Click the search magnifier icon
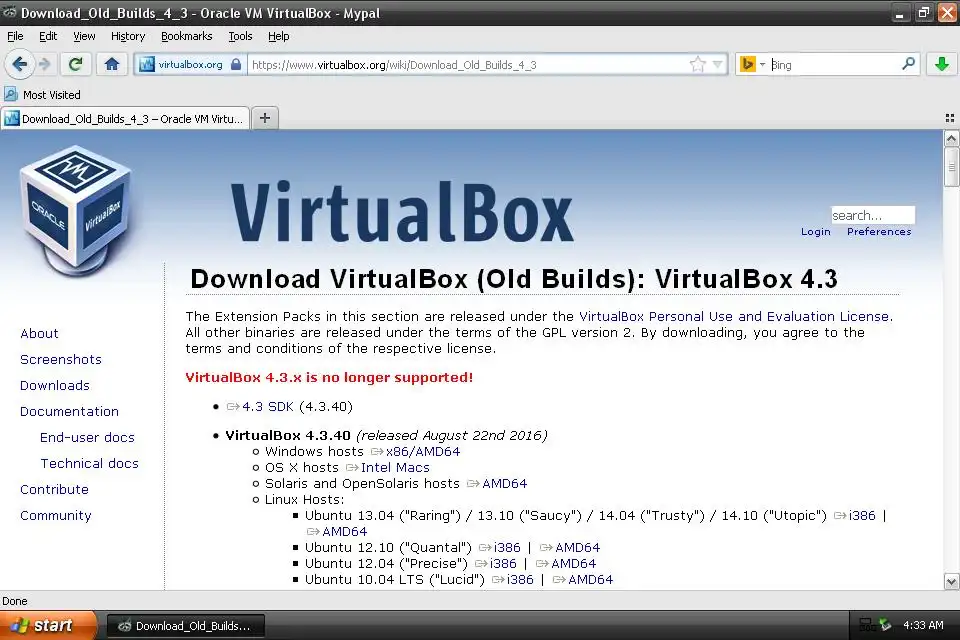Screen dimensions: 960x640 [909, 64]
